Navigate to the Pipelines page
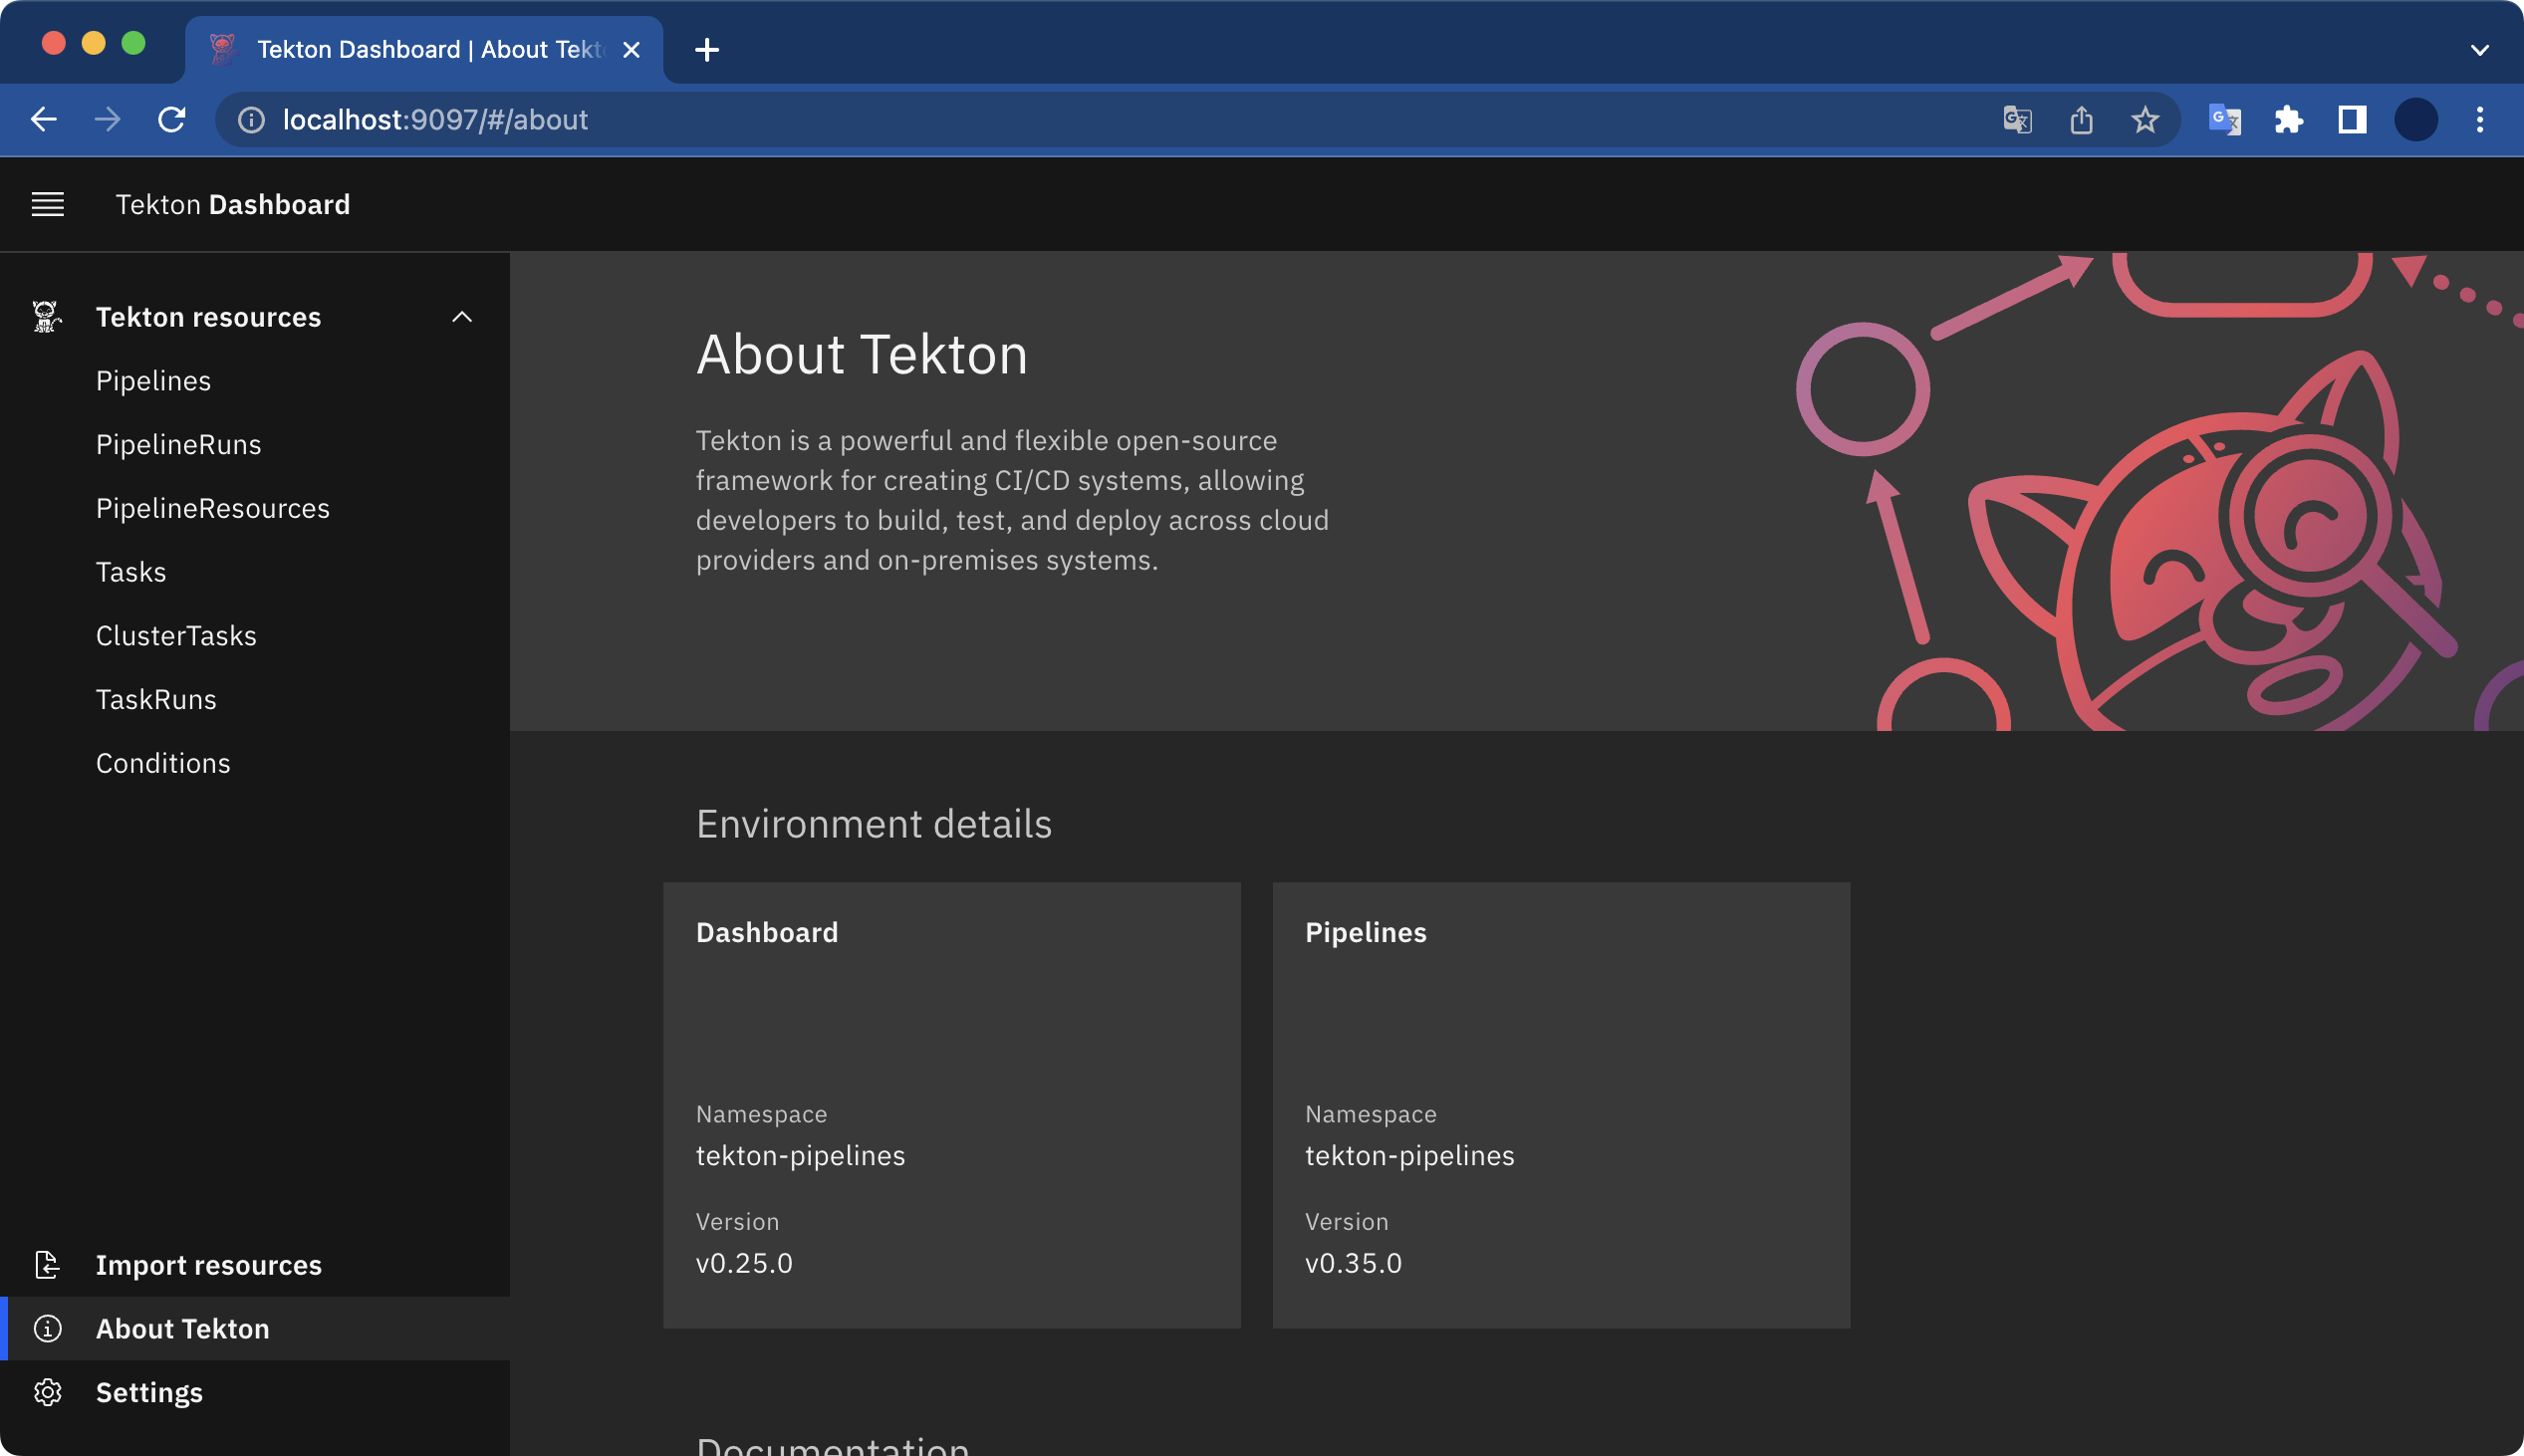The width and height of the screenshot is (2524, 1456). tap(153, 380)
